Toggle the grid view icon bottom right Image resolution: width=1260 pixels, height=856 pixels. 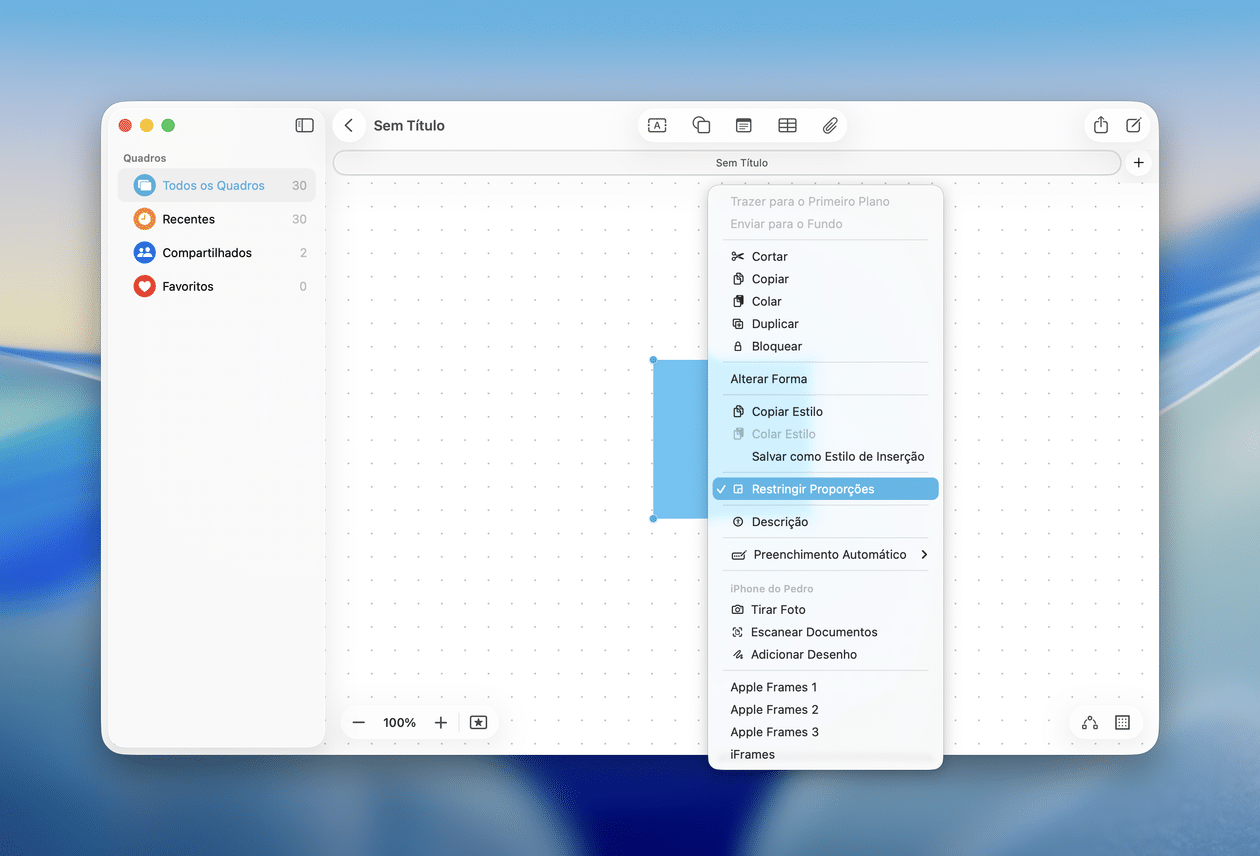tap(1122, 723)
